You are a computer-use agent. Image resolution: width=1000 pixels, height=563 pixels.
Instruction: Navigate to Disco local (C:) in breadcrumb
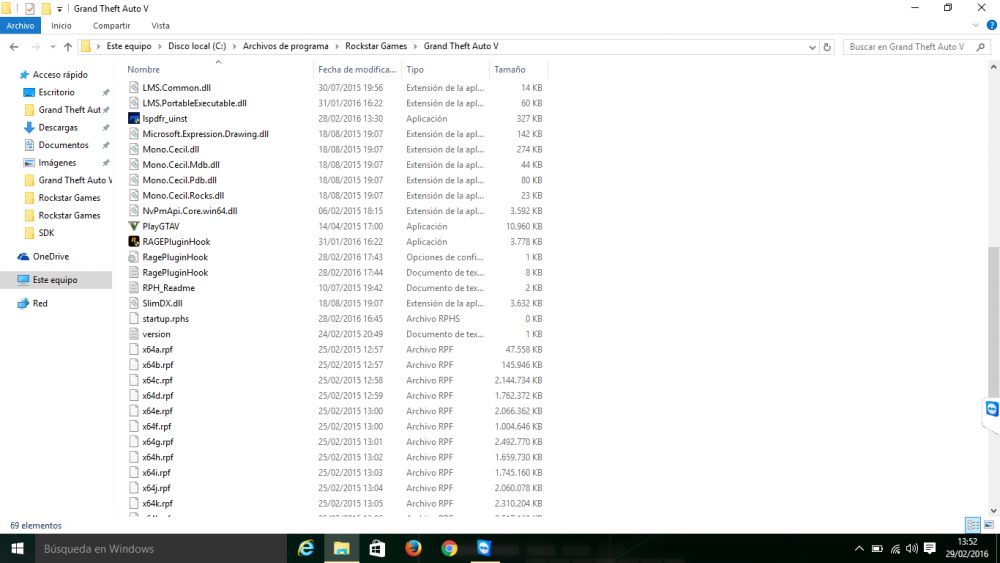[x=197, y=47]
